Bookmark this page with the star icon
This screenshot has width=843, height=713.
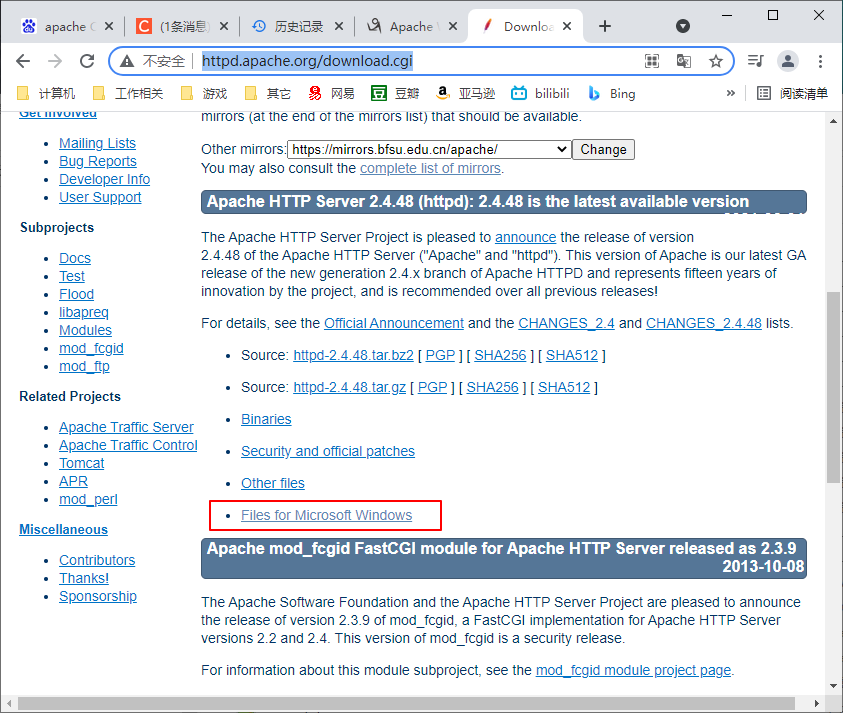pos(717,61)
